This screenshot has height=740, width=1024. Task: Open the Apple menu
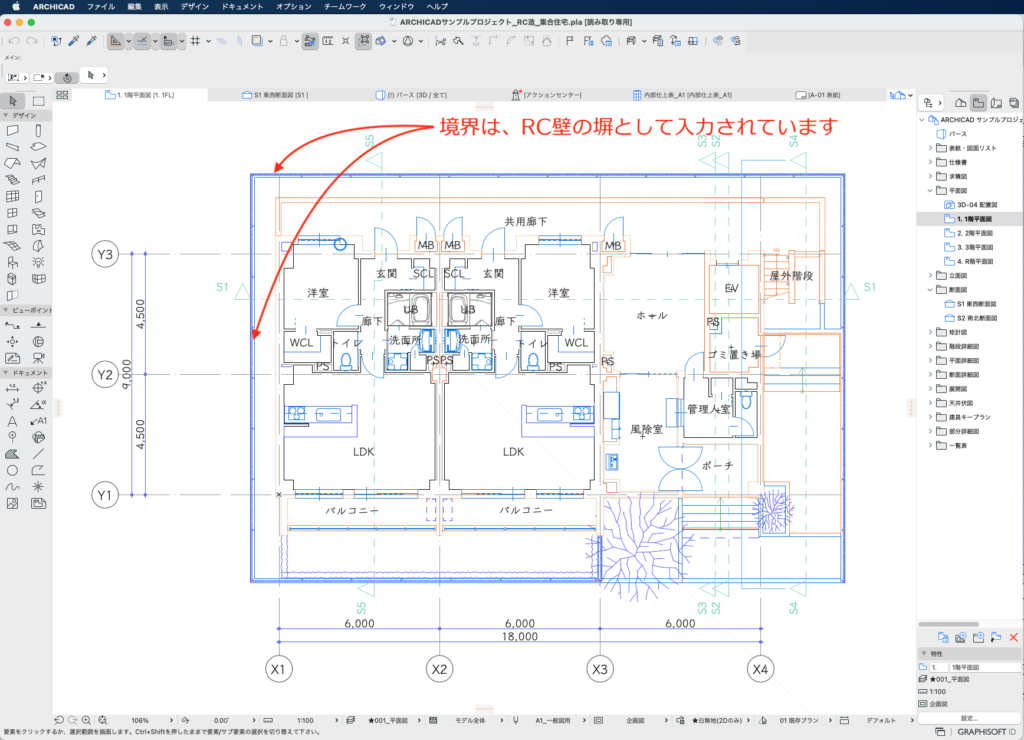coord(16,7)
